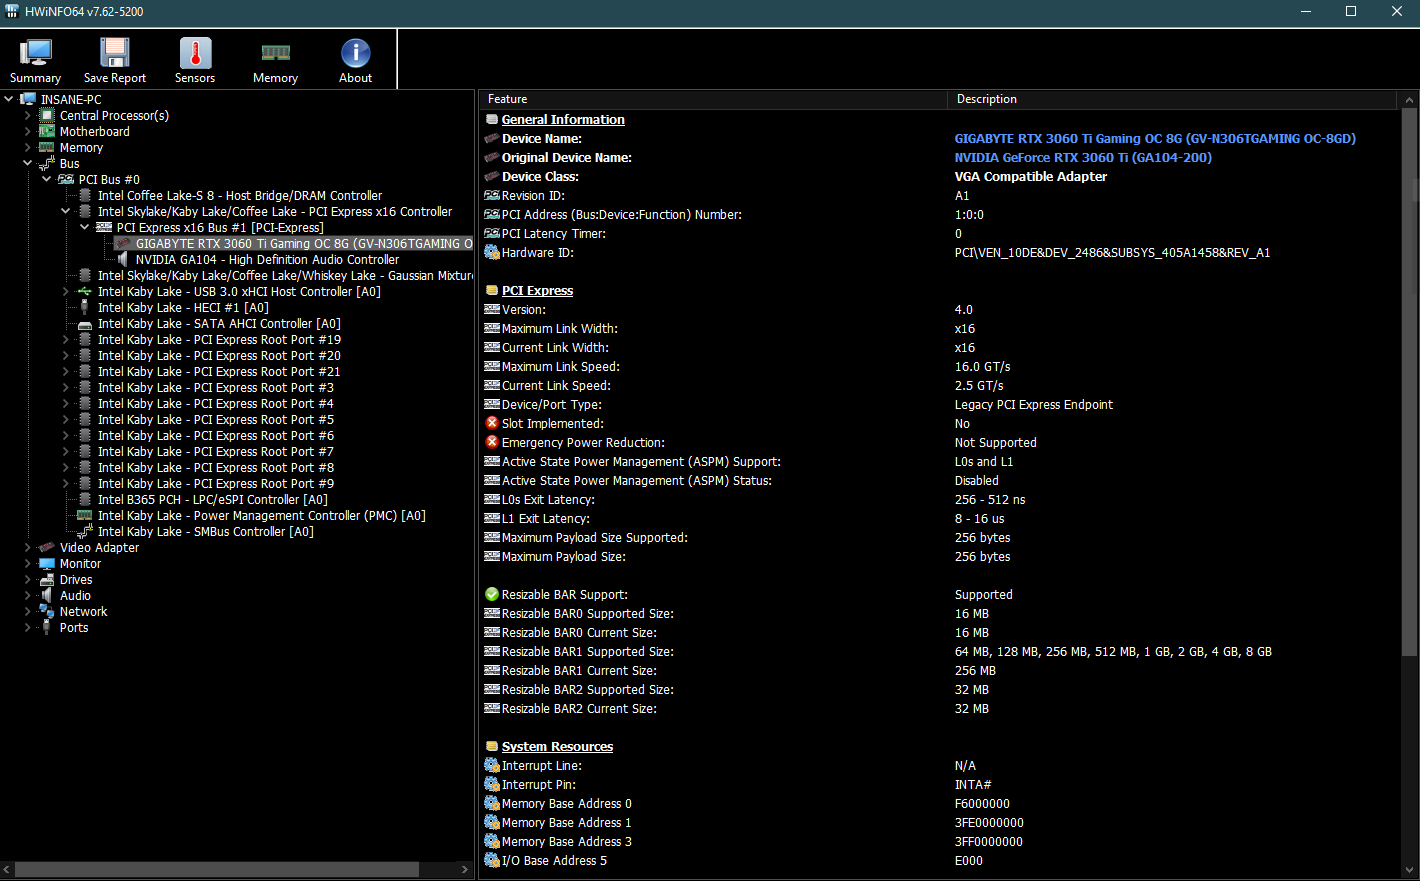Viewport: 1420px width, 881px height.
Task: Click the Feature column header
Action: pos(713,99)
